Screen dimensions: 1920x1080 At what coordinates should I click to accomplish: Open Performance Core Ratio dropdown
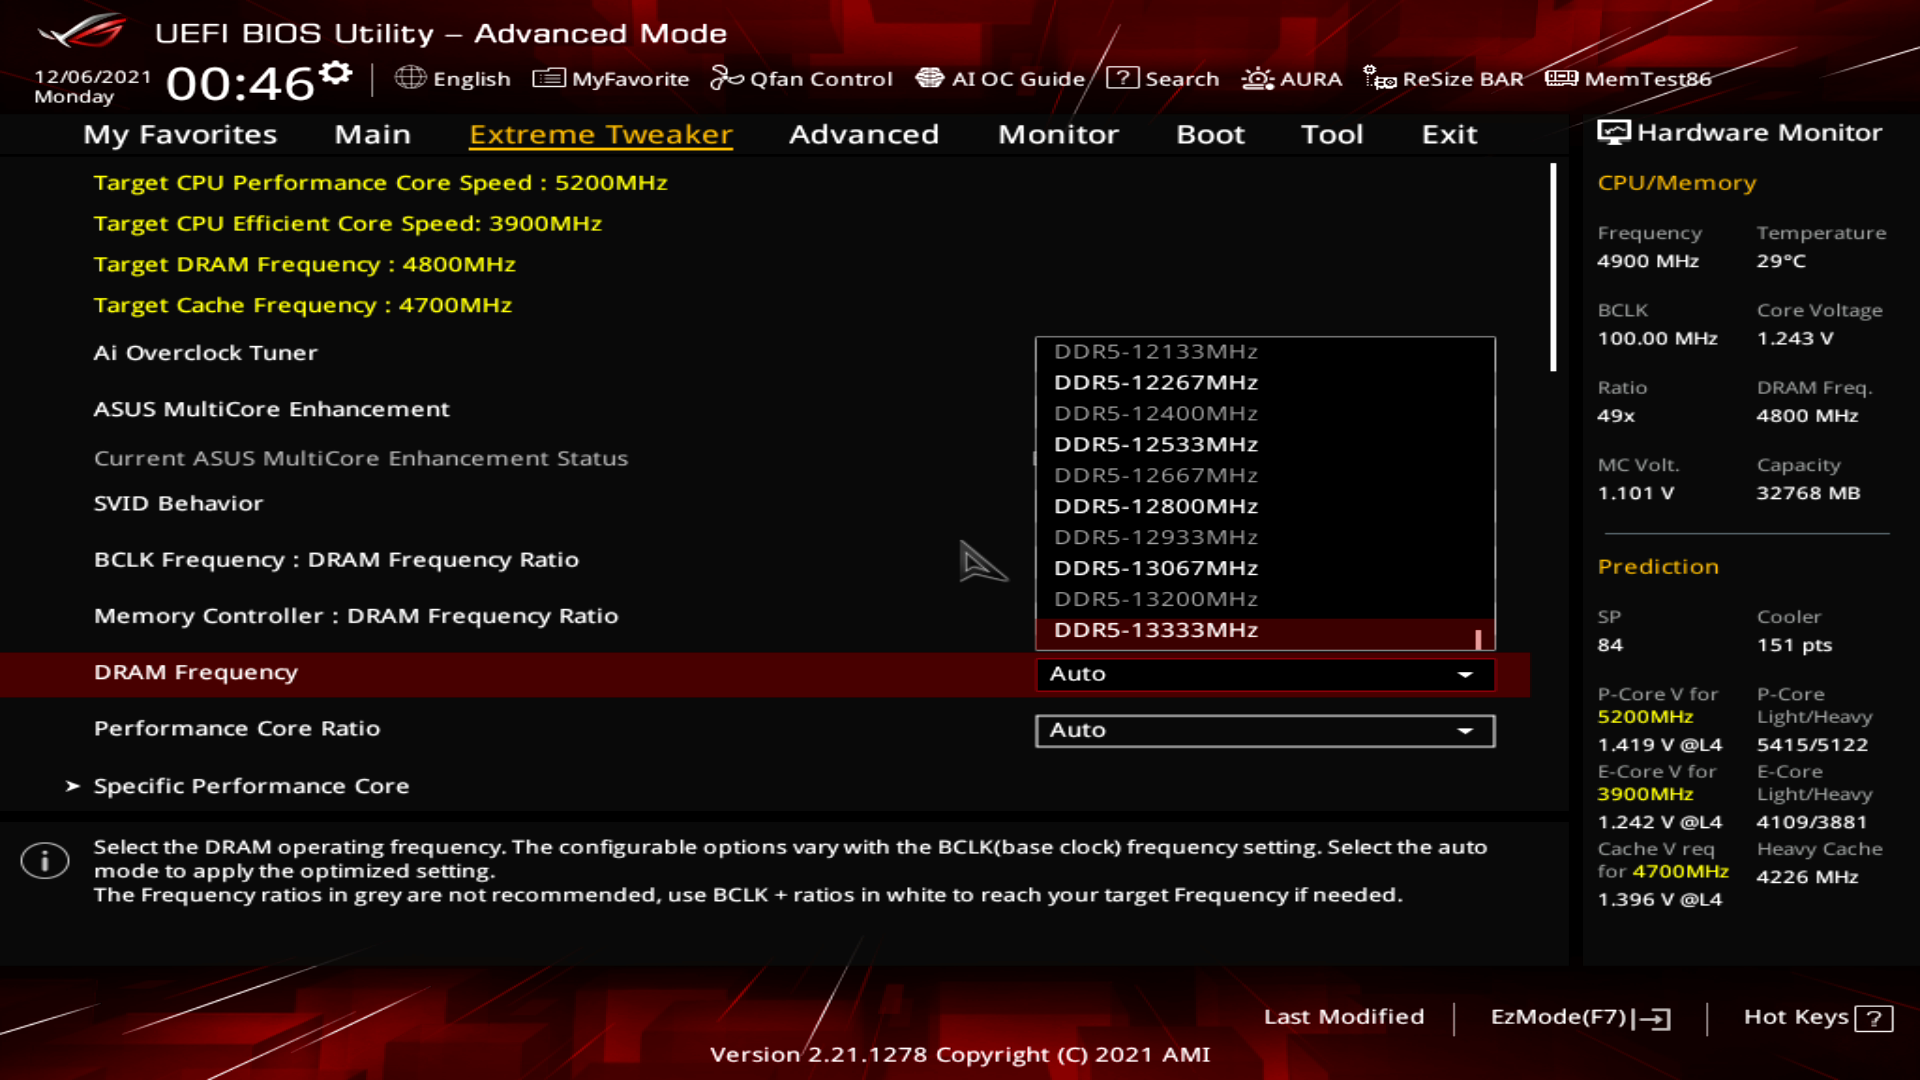click(1264, 730)
